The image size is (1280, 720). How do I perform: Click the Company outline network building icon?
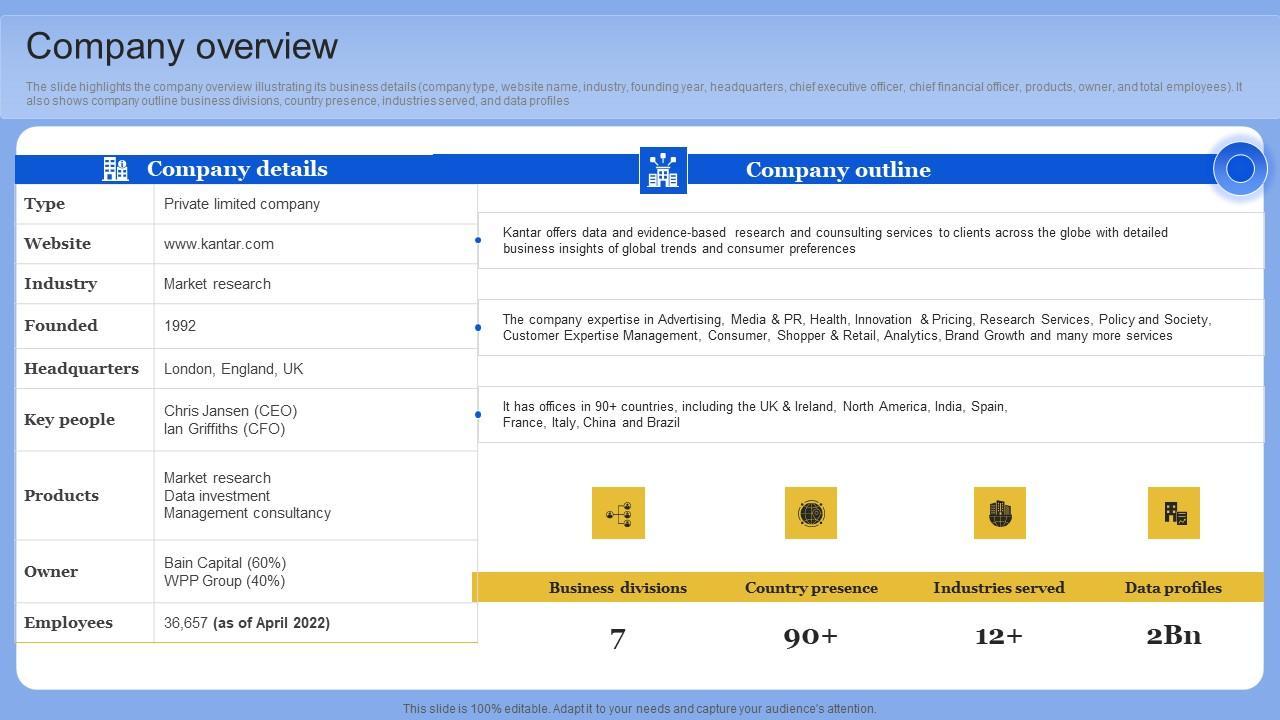click(663, 170)
